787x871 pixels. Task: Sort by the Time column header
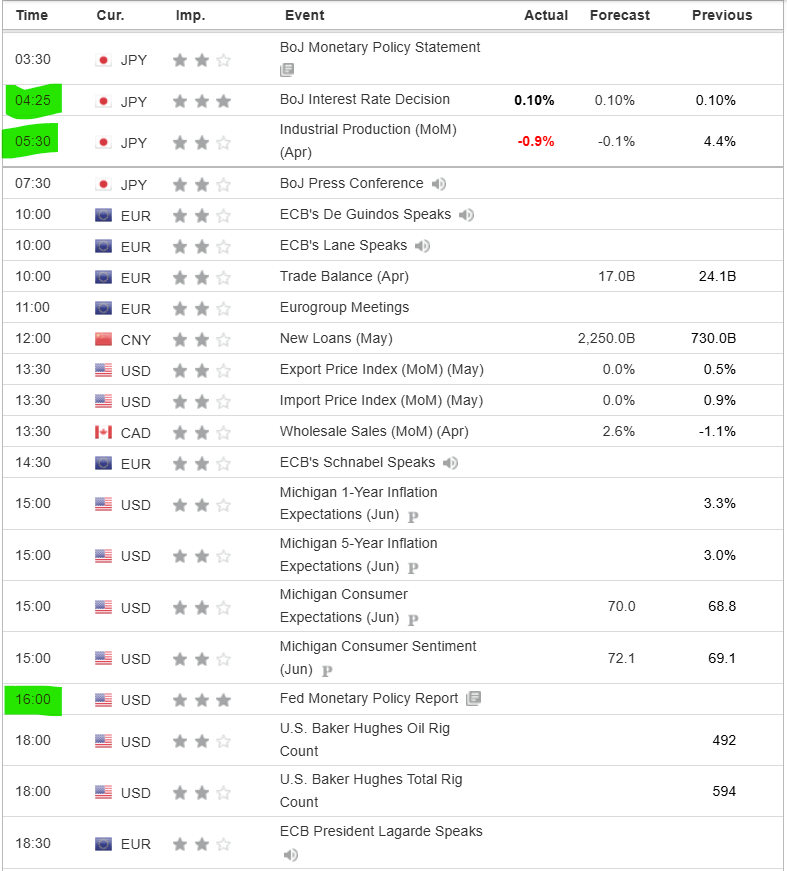pos(32,15)
